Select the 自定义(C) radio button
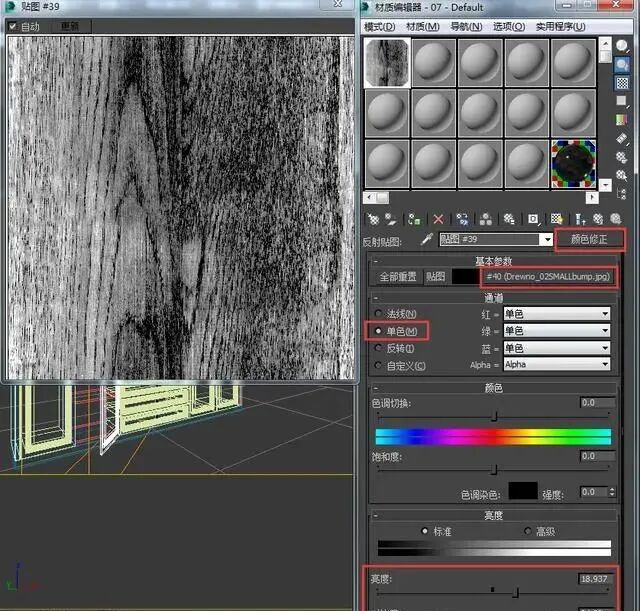Viewport: 640px width, 611px height. click(x=378, y=365)
